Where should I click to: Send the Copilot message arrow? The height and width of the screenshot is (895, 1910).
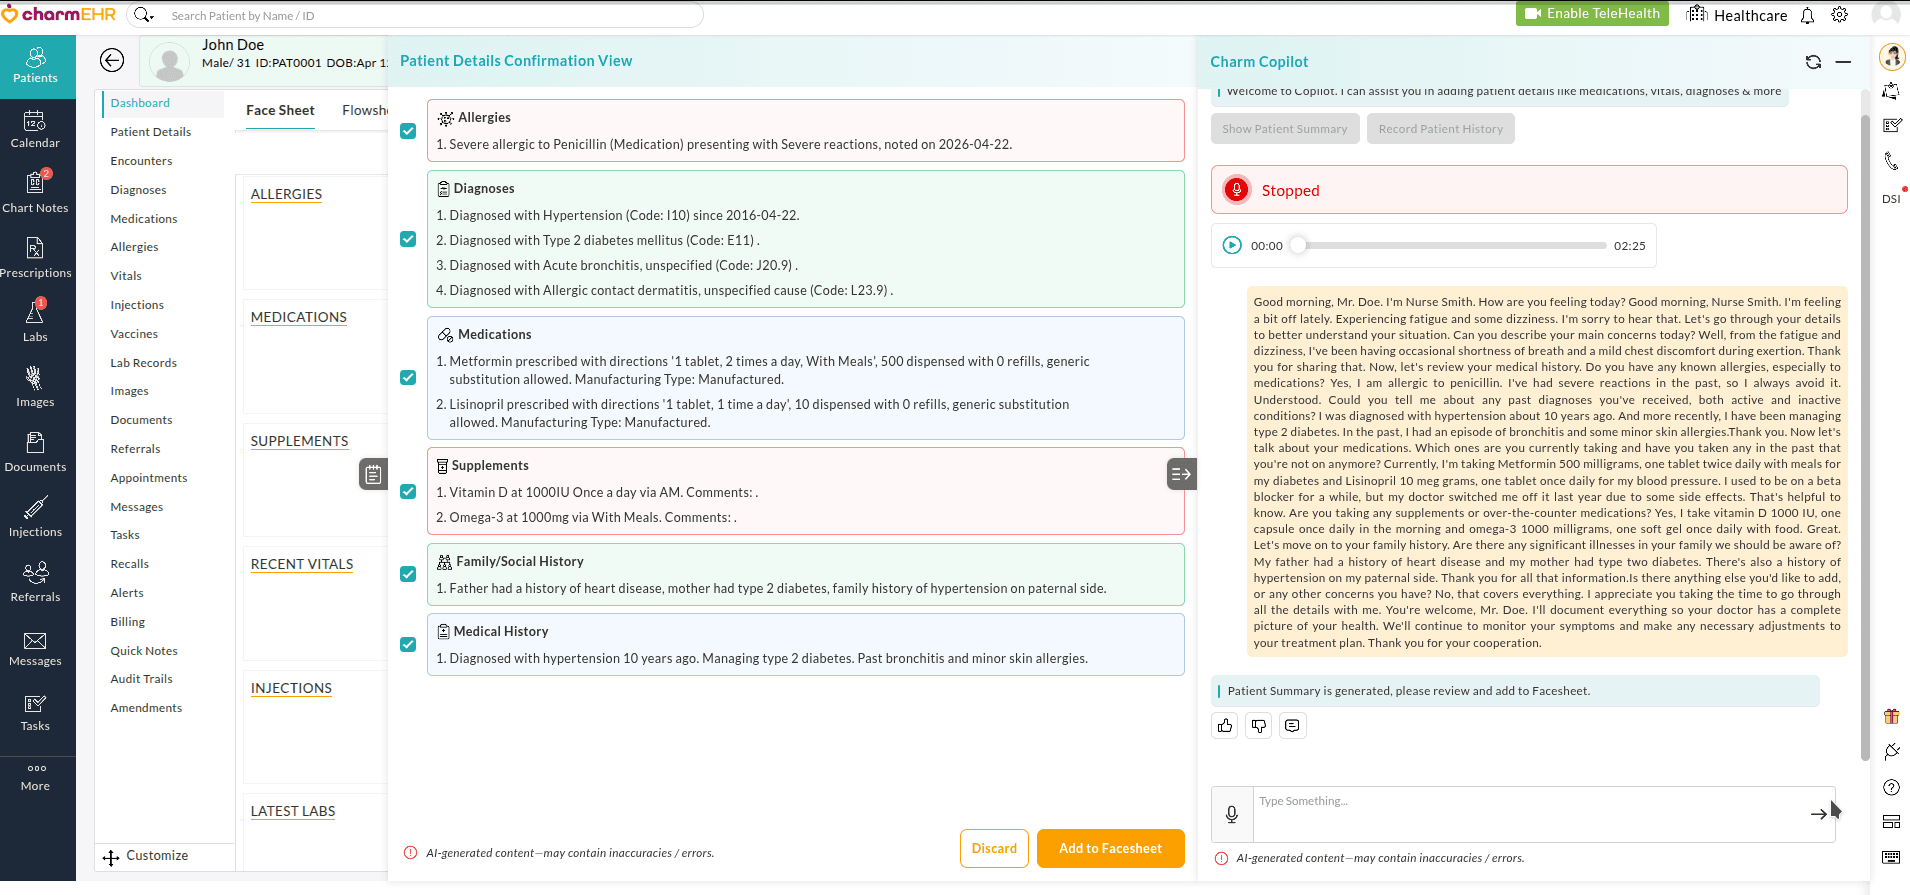pyautogui.click(x=1818, y=814)
